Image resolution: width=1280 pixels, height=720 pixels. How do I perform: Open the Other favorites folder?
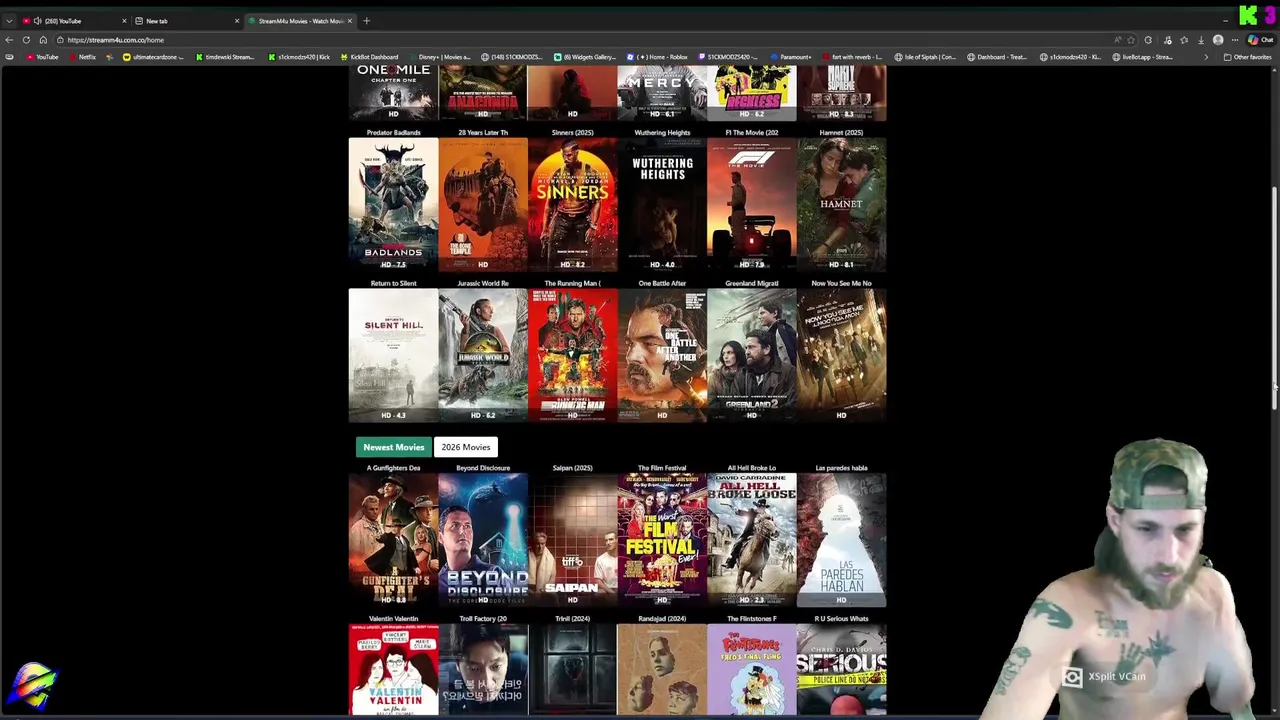[1247, 57]
